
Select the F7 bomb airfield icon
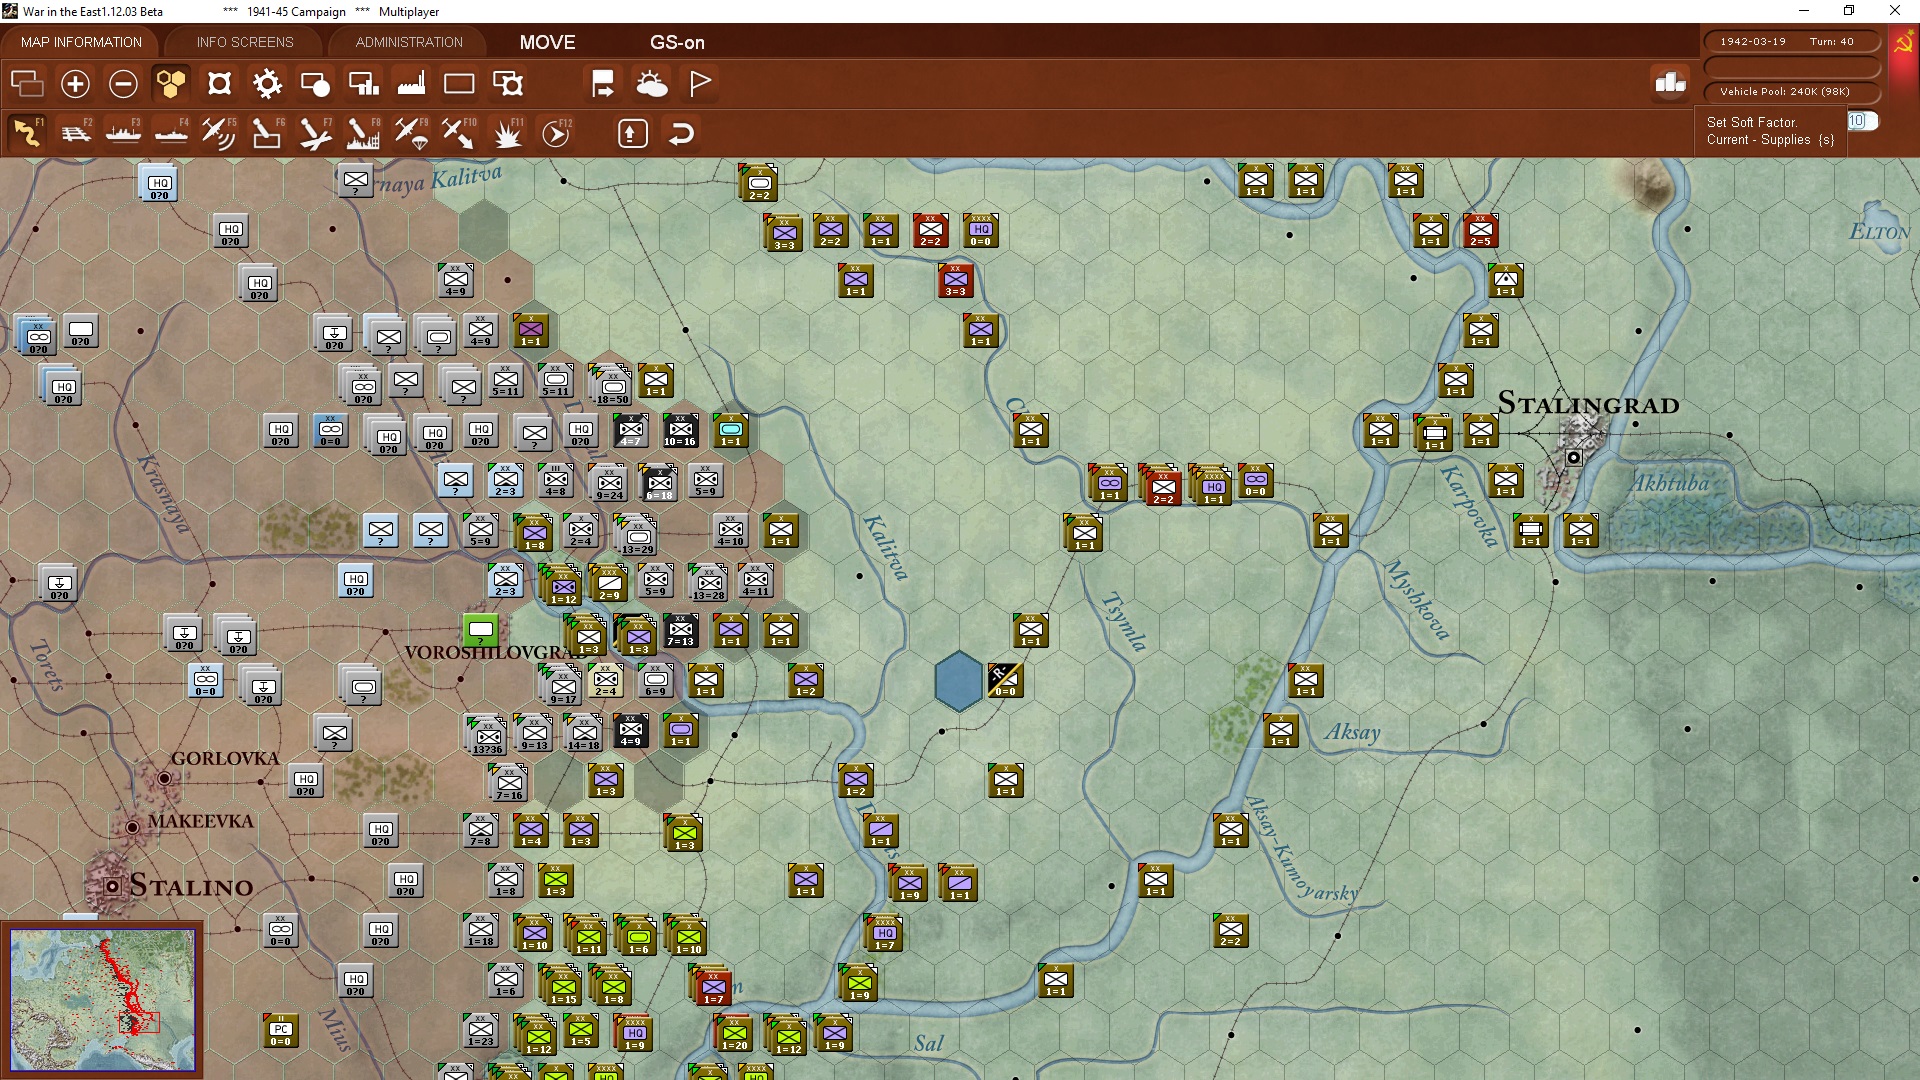coord(315,133)
